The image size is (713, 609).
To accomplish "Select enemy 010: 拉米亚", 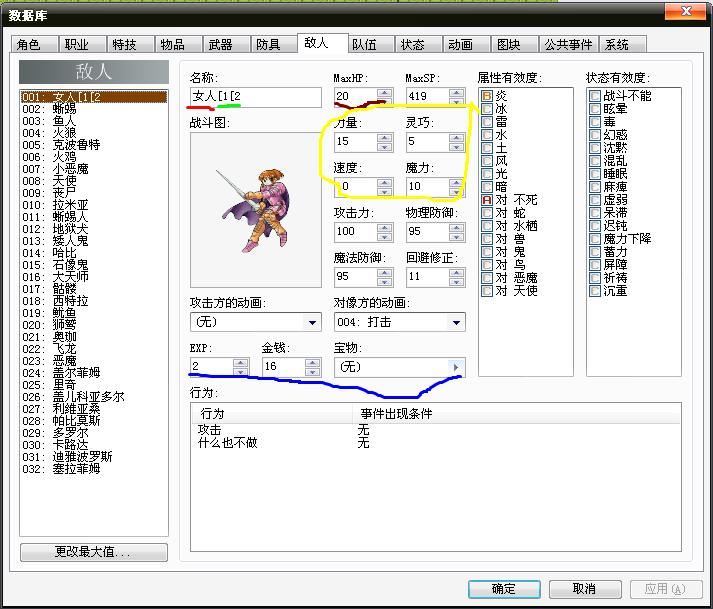I will coord(94,205).
